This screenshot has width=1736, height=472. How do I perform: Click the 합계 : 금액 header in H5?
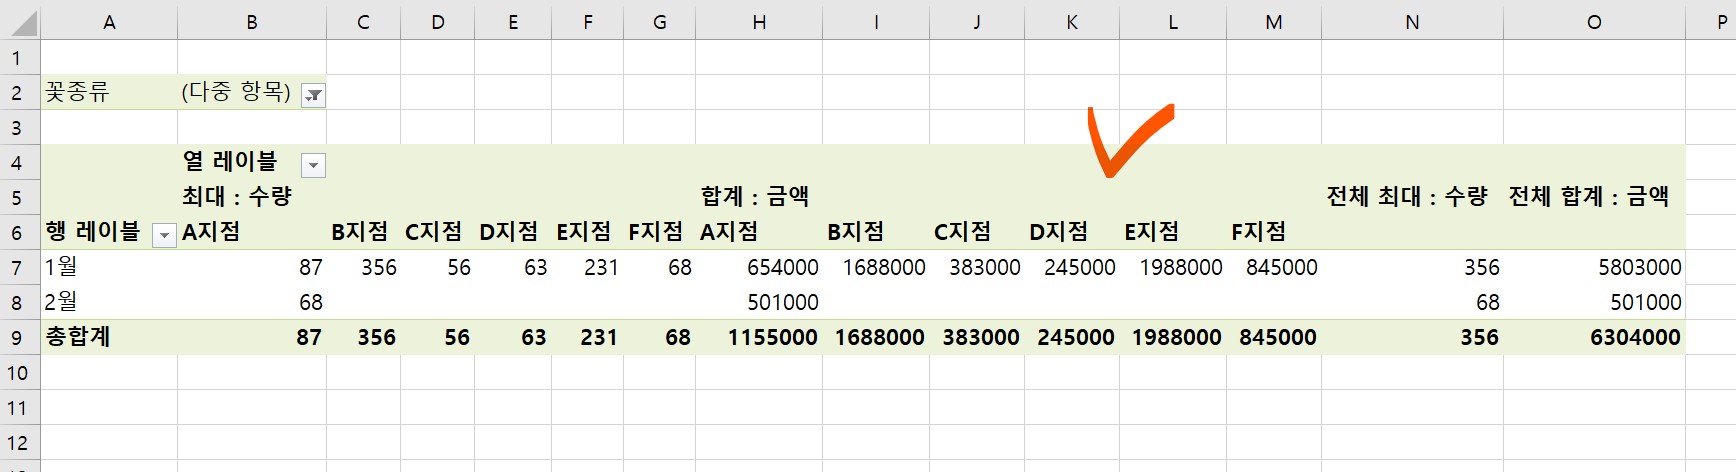[755, 196]
